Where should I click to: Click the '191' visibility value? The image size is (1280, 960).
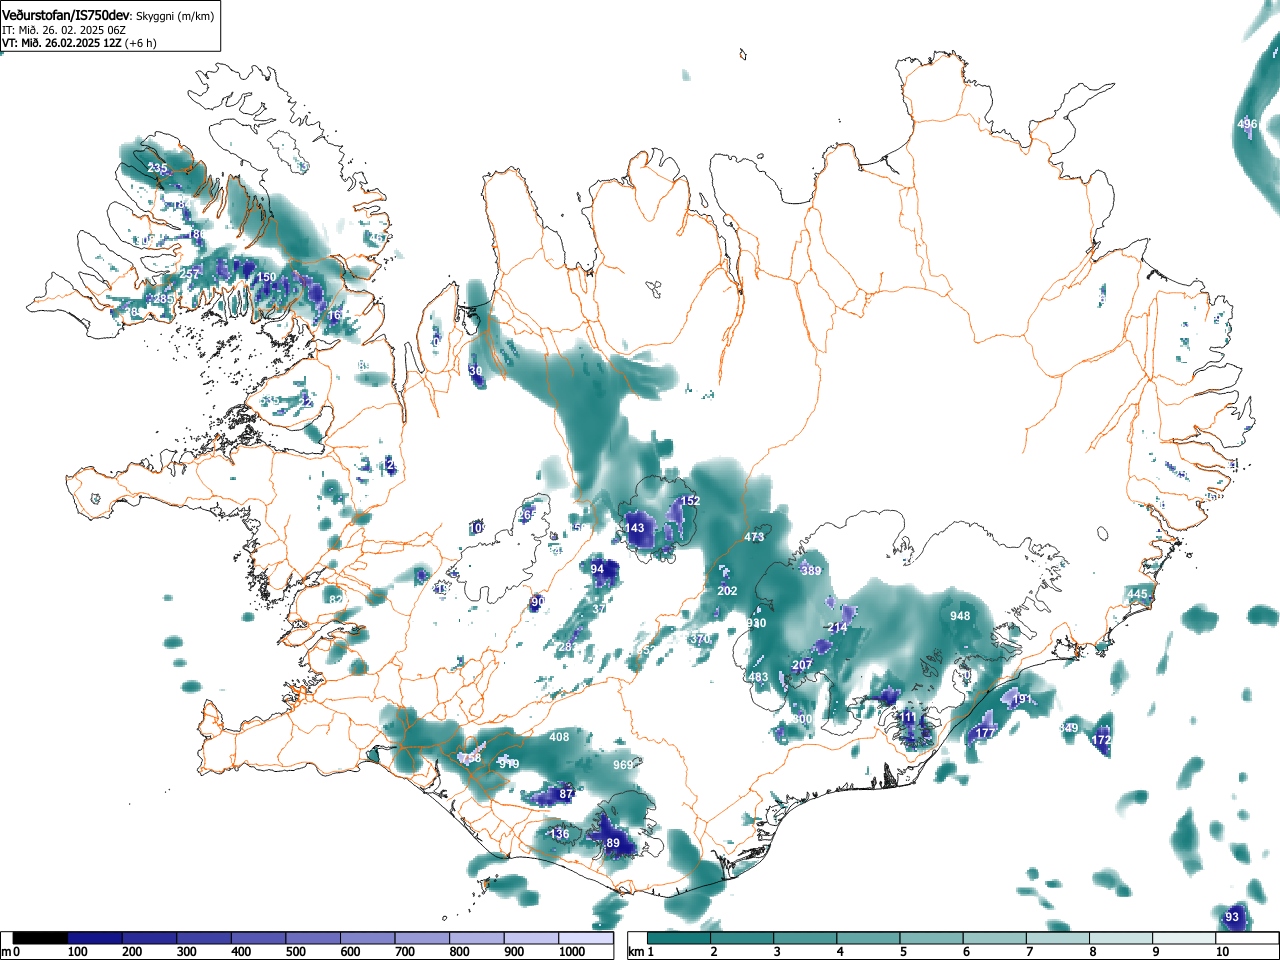pos(1022,700)
